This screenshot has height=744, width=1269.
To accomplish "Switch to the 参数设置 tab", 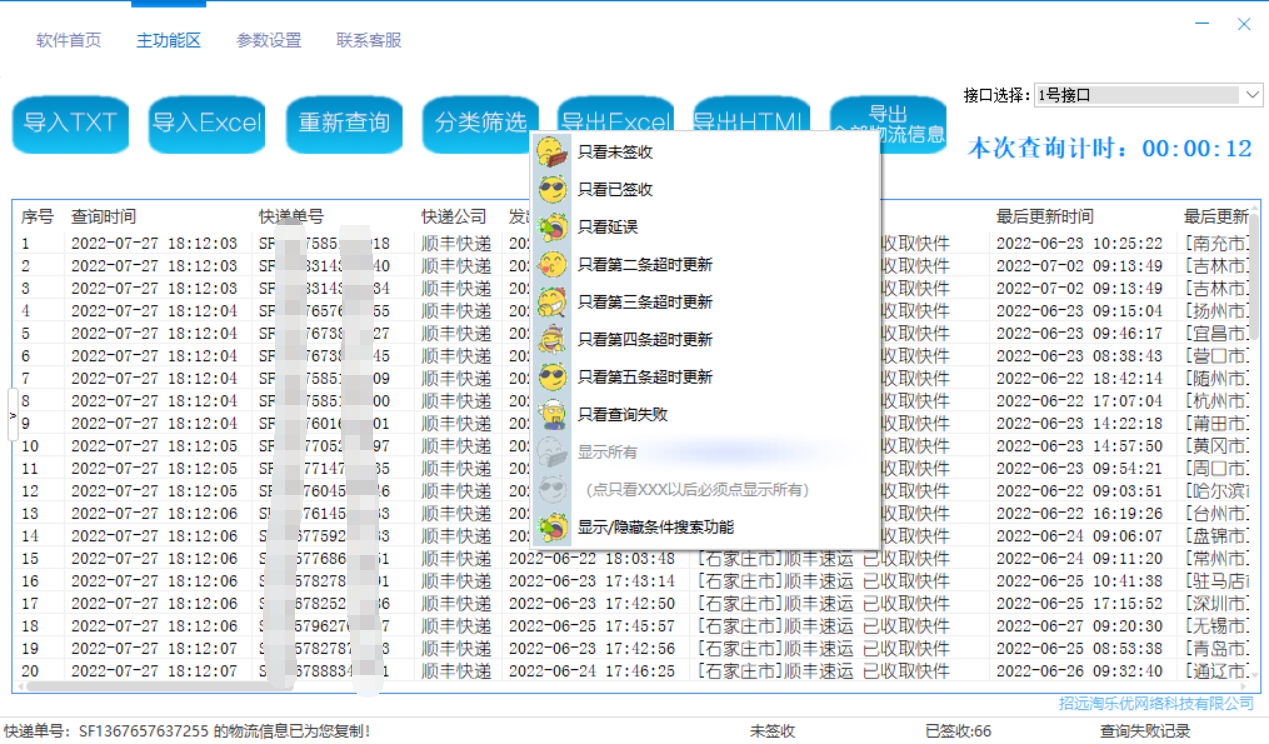I will [x=268, y=41].
